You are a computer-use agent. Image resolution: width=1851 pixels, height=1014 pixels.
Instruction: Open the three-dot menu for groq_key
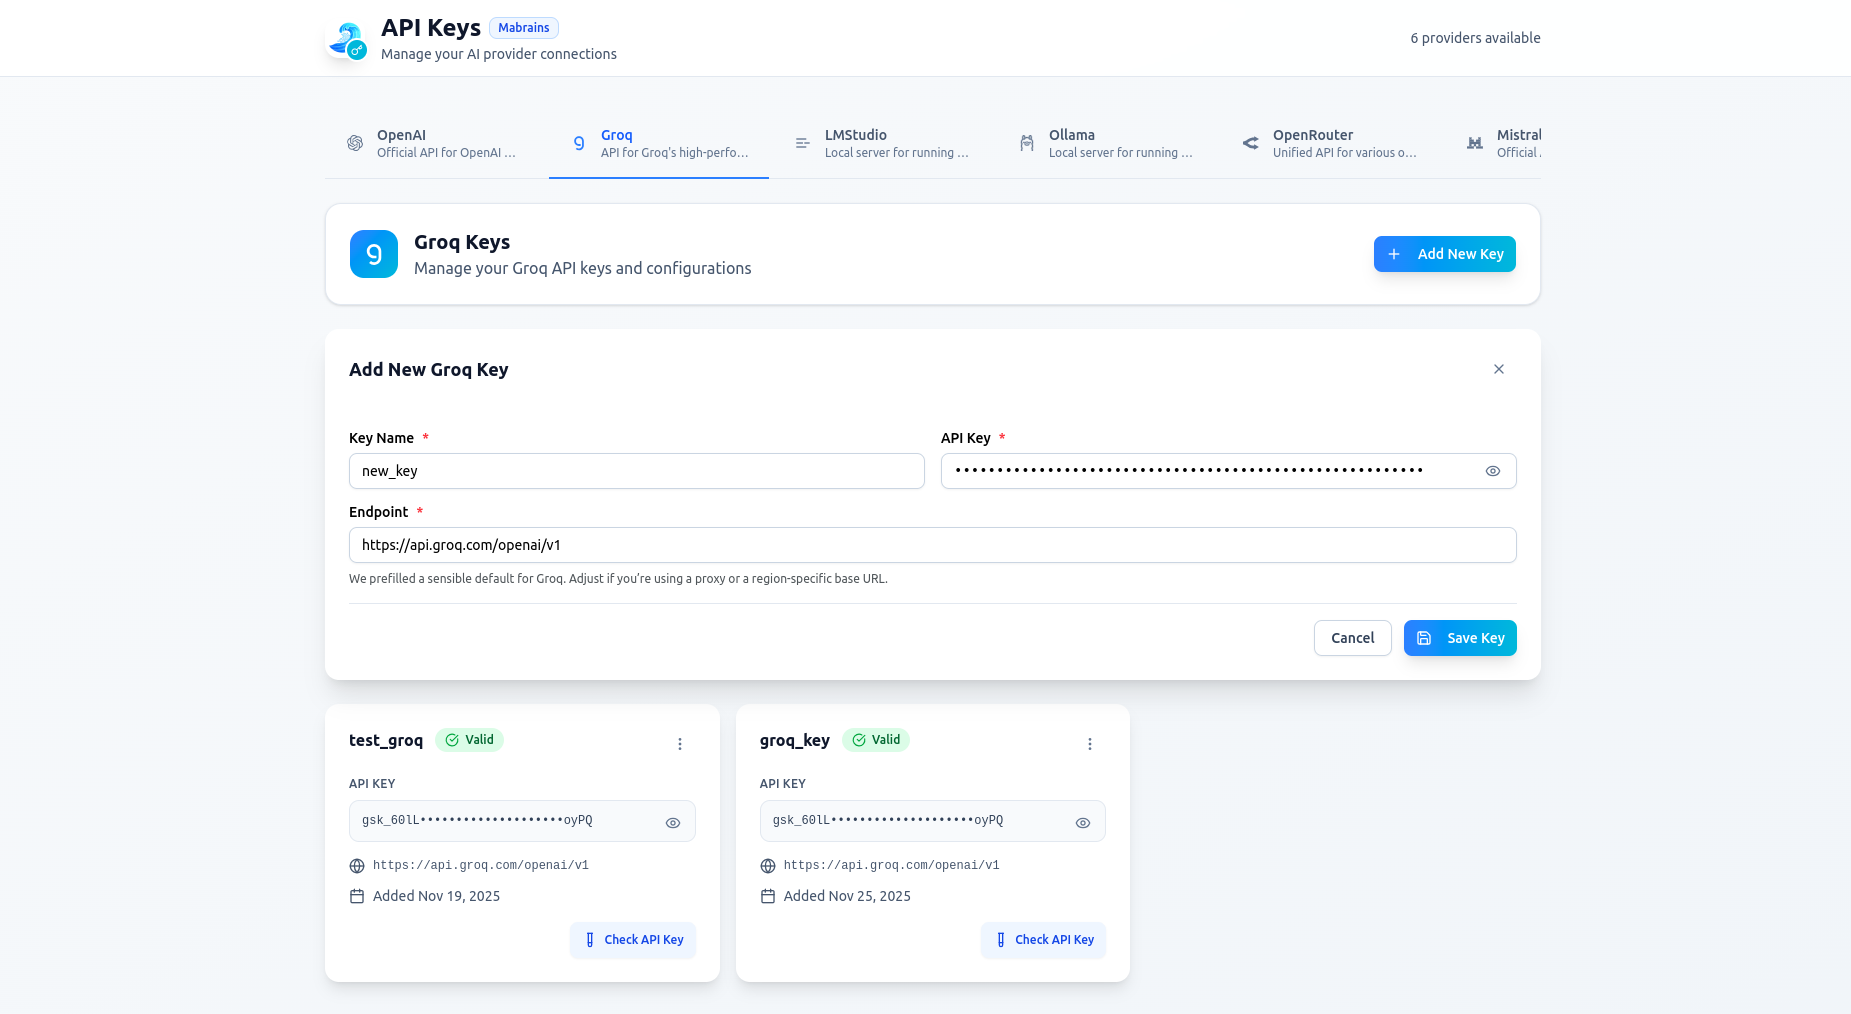(1090, 744)
